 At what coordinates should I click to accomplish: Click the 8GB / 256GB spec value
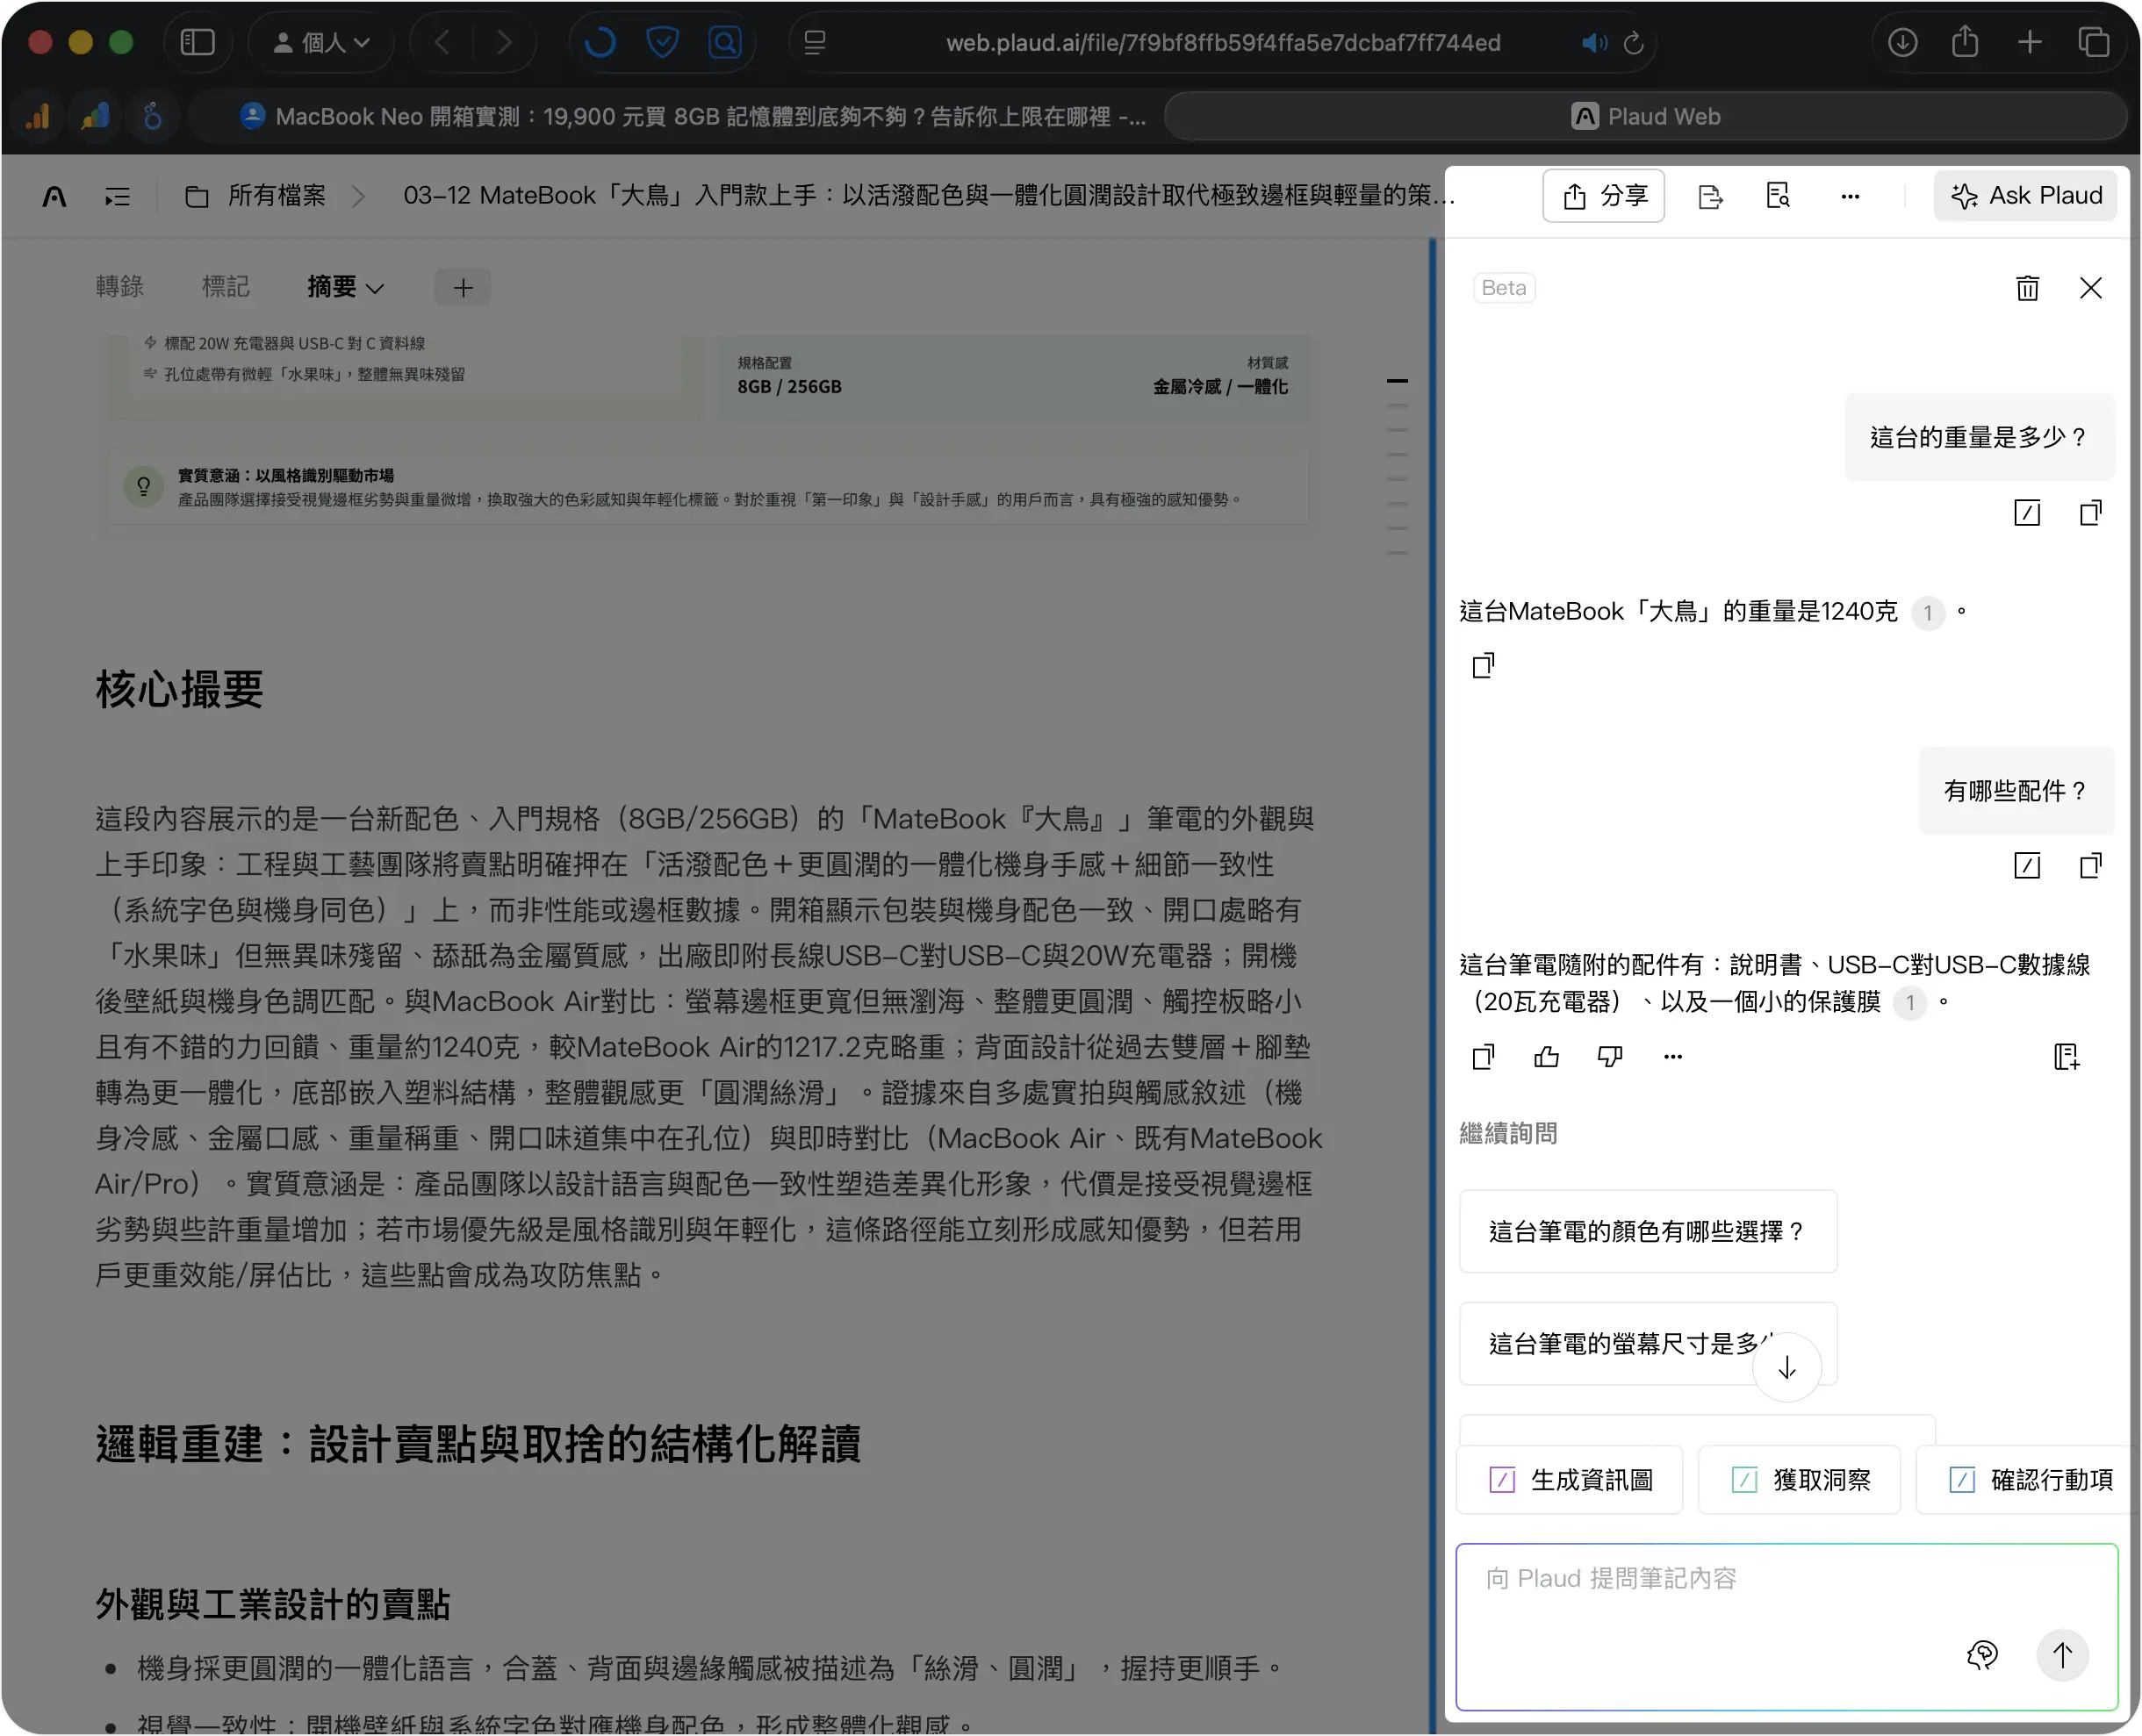(x=789, y=387)
